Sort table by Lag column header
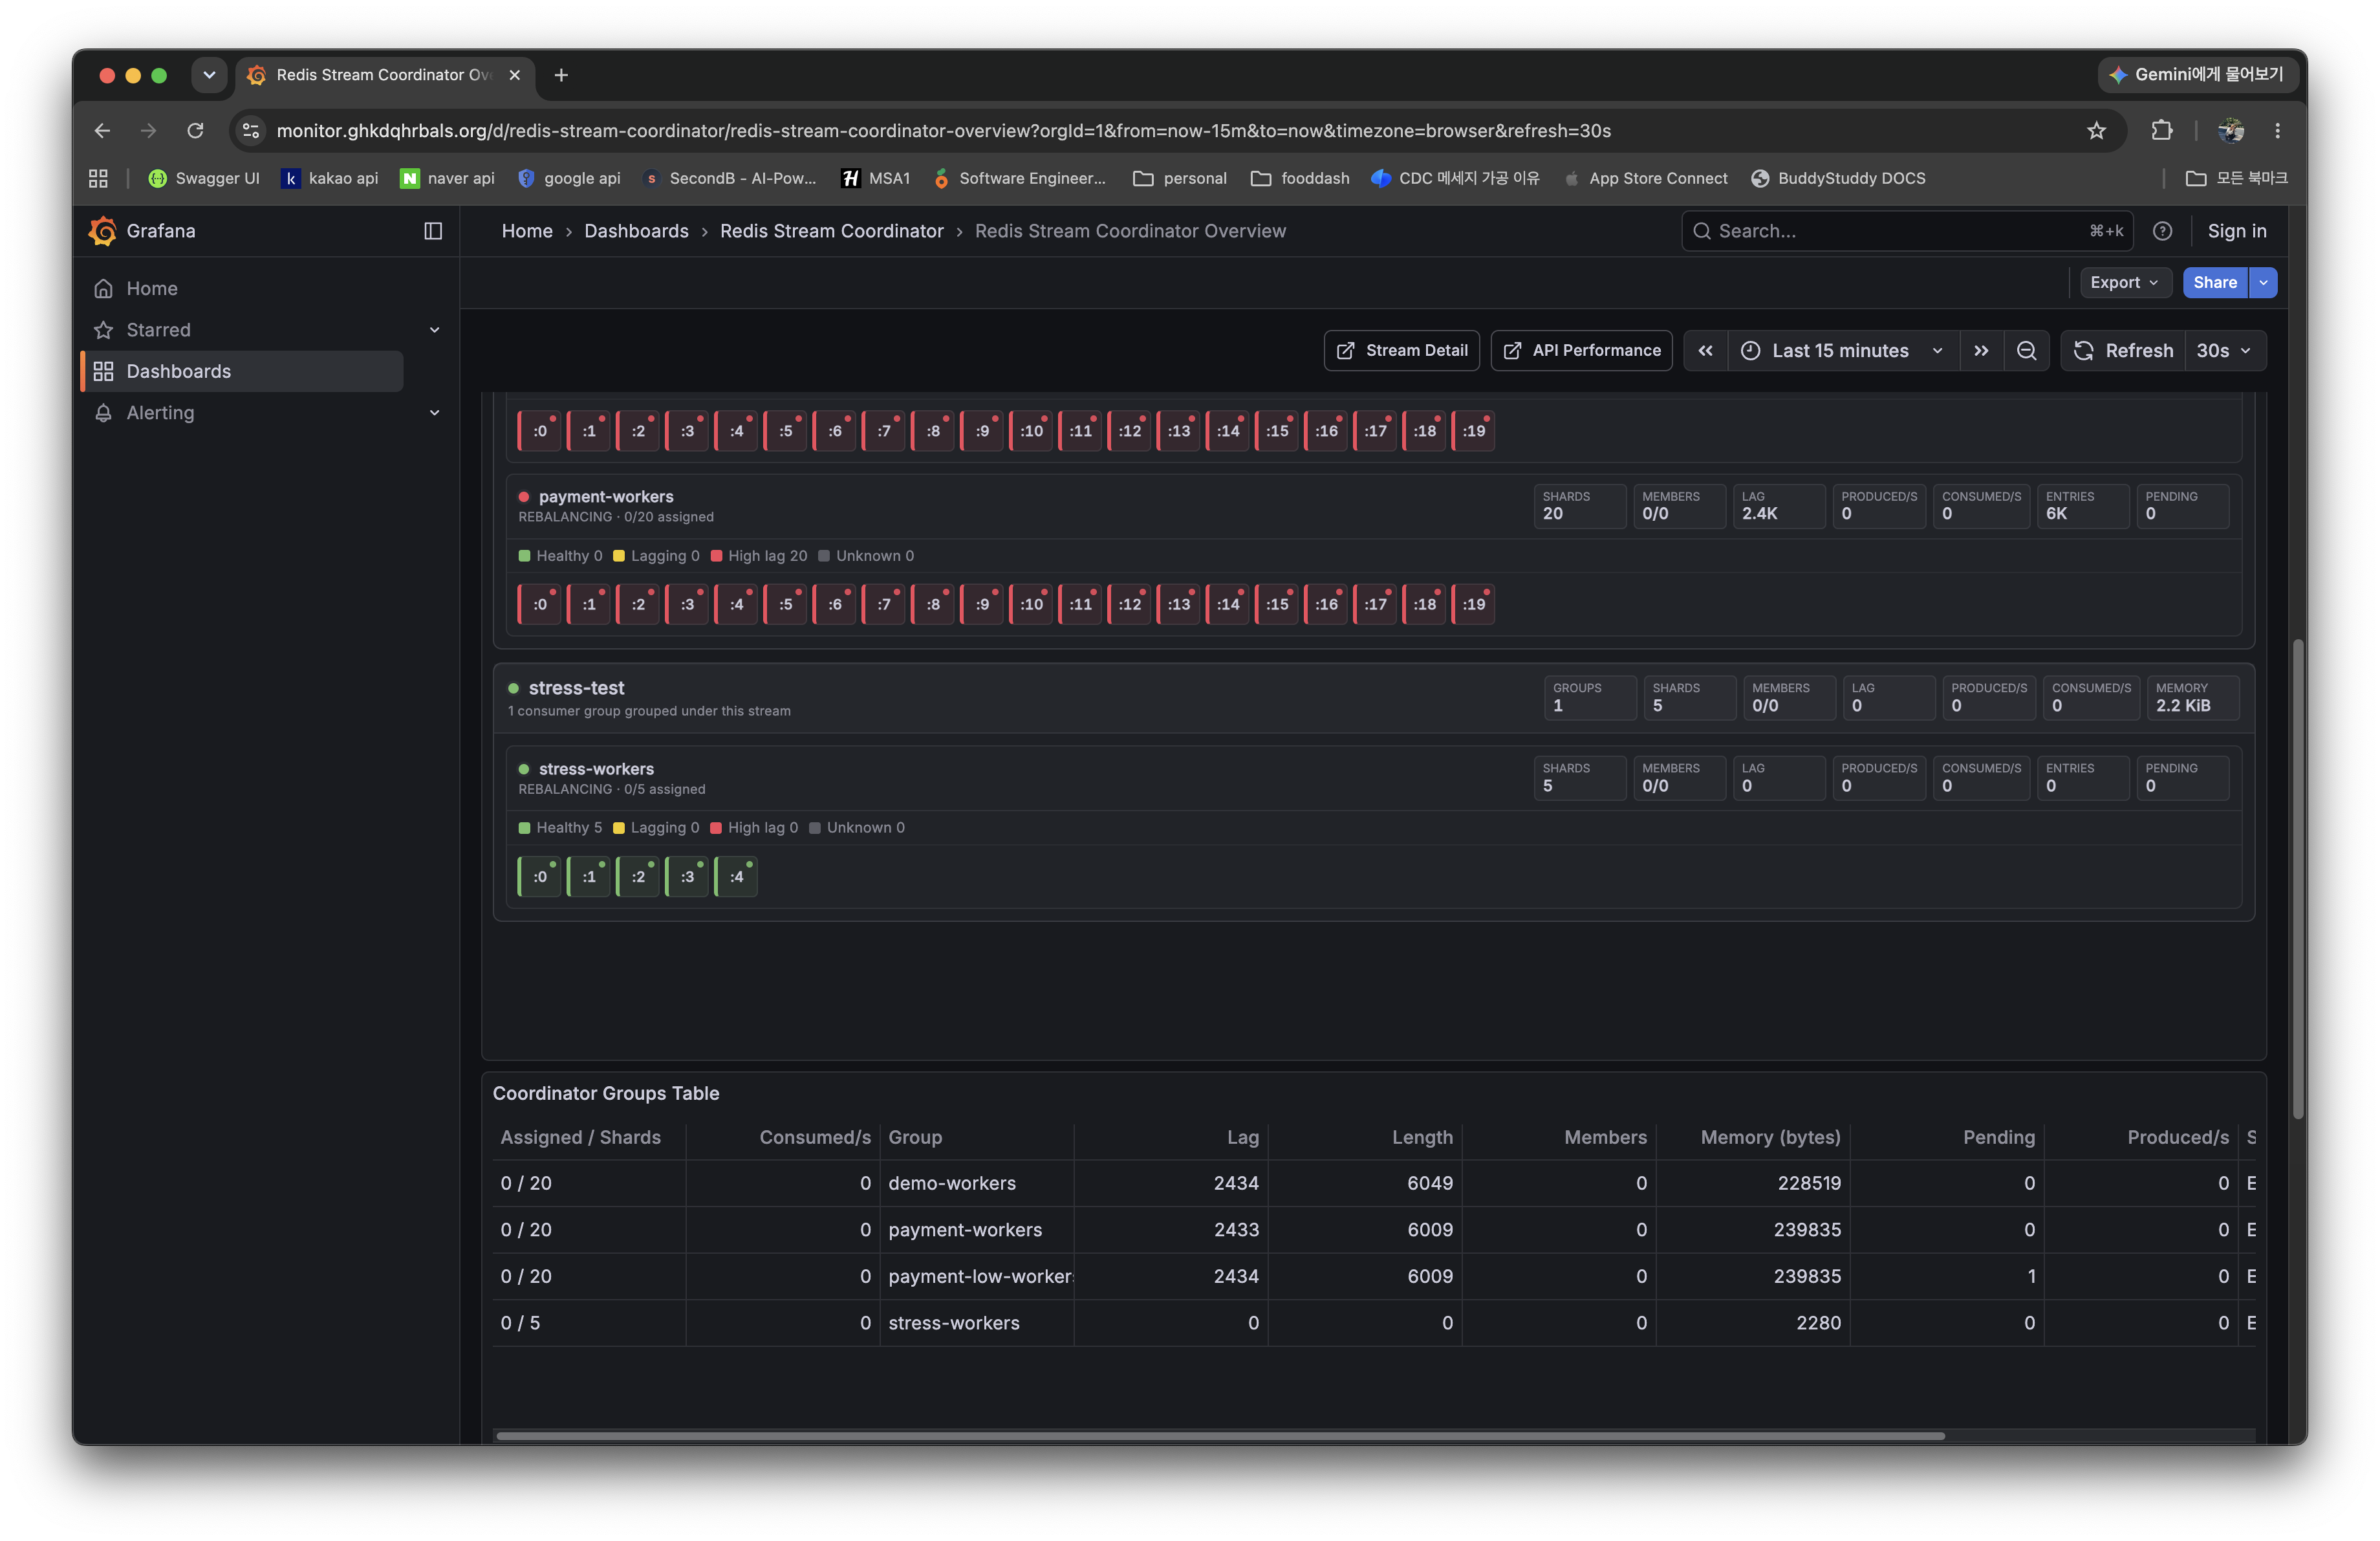Image resolution: width=2380 pixels, height=1541 pixels. (1243, 1138)
